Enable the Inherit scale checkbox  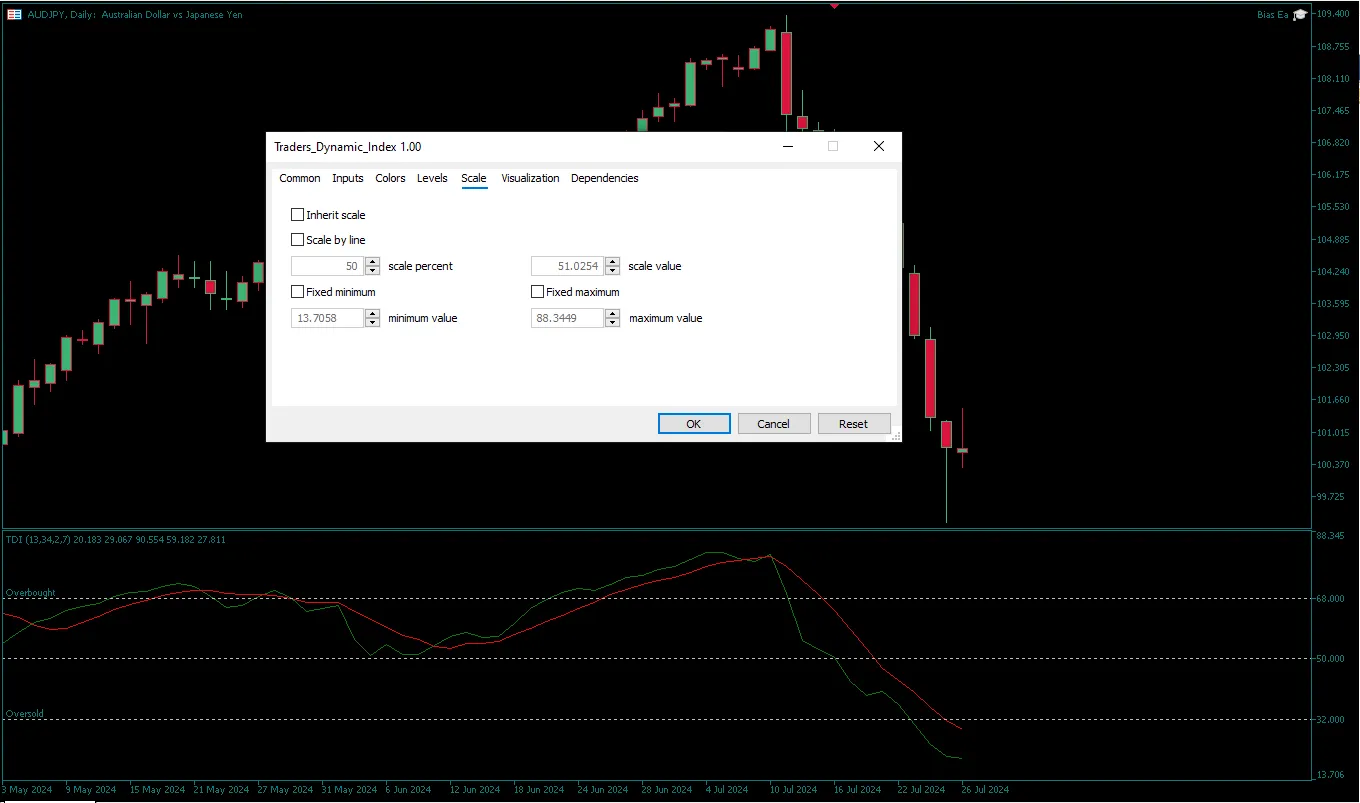(298, 215)
